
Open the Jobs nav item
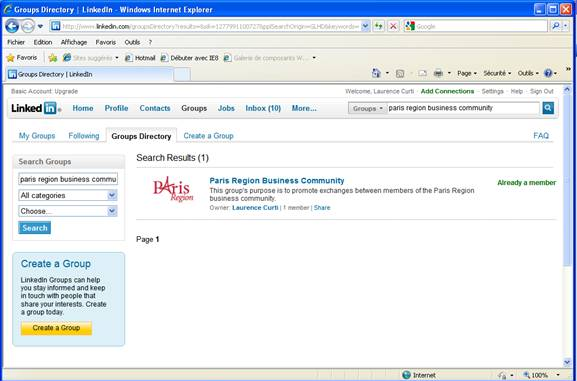226,108
